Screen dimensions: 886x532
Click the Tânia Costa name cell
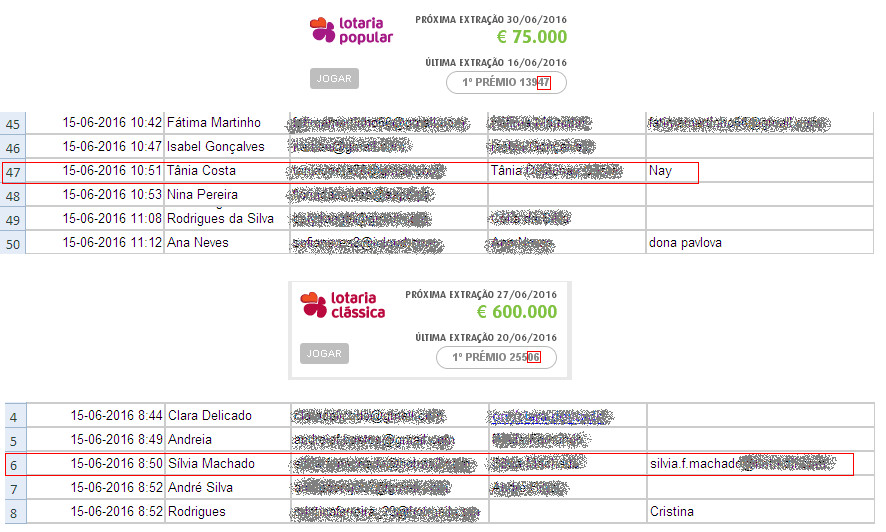click(226, 171)
